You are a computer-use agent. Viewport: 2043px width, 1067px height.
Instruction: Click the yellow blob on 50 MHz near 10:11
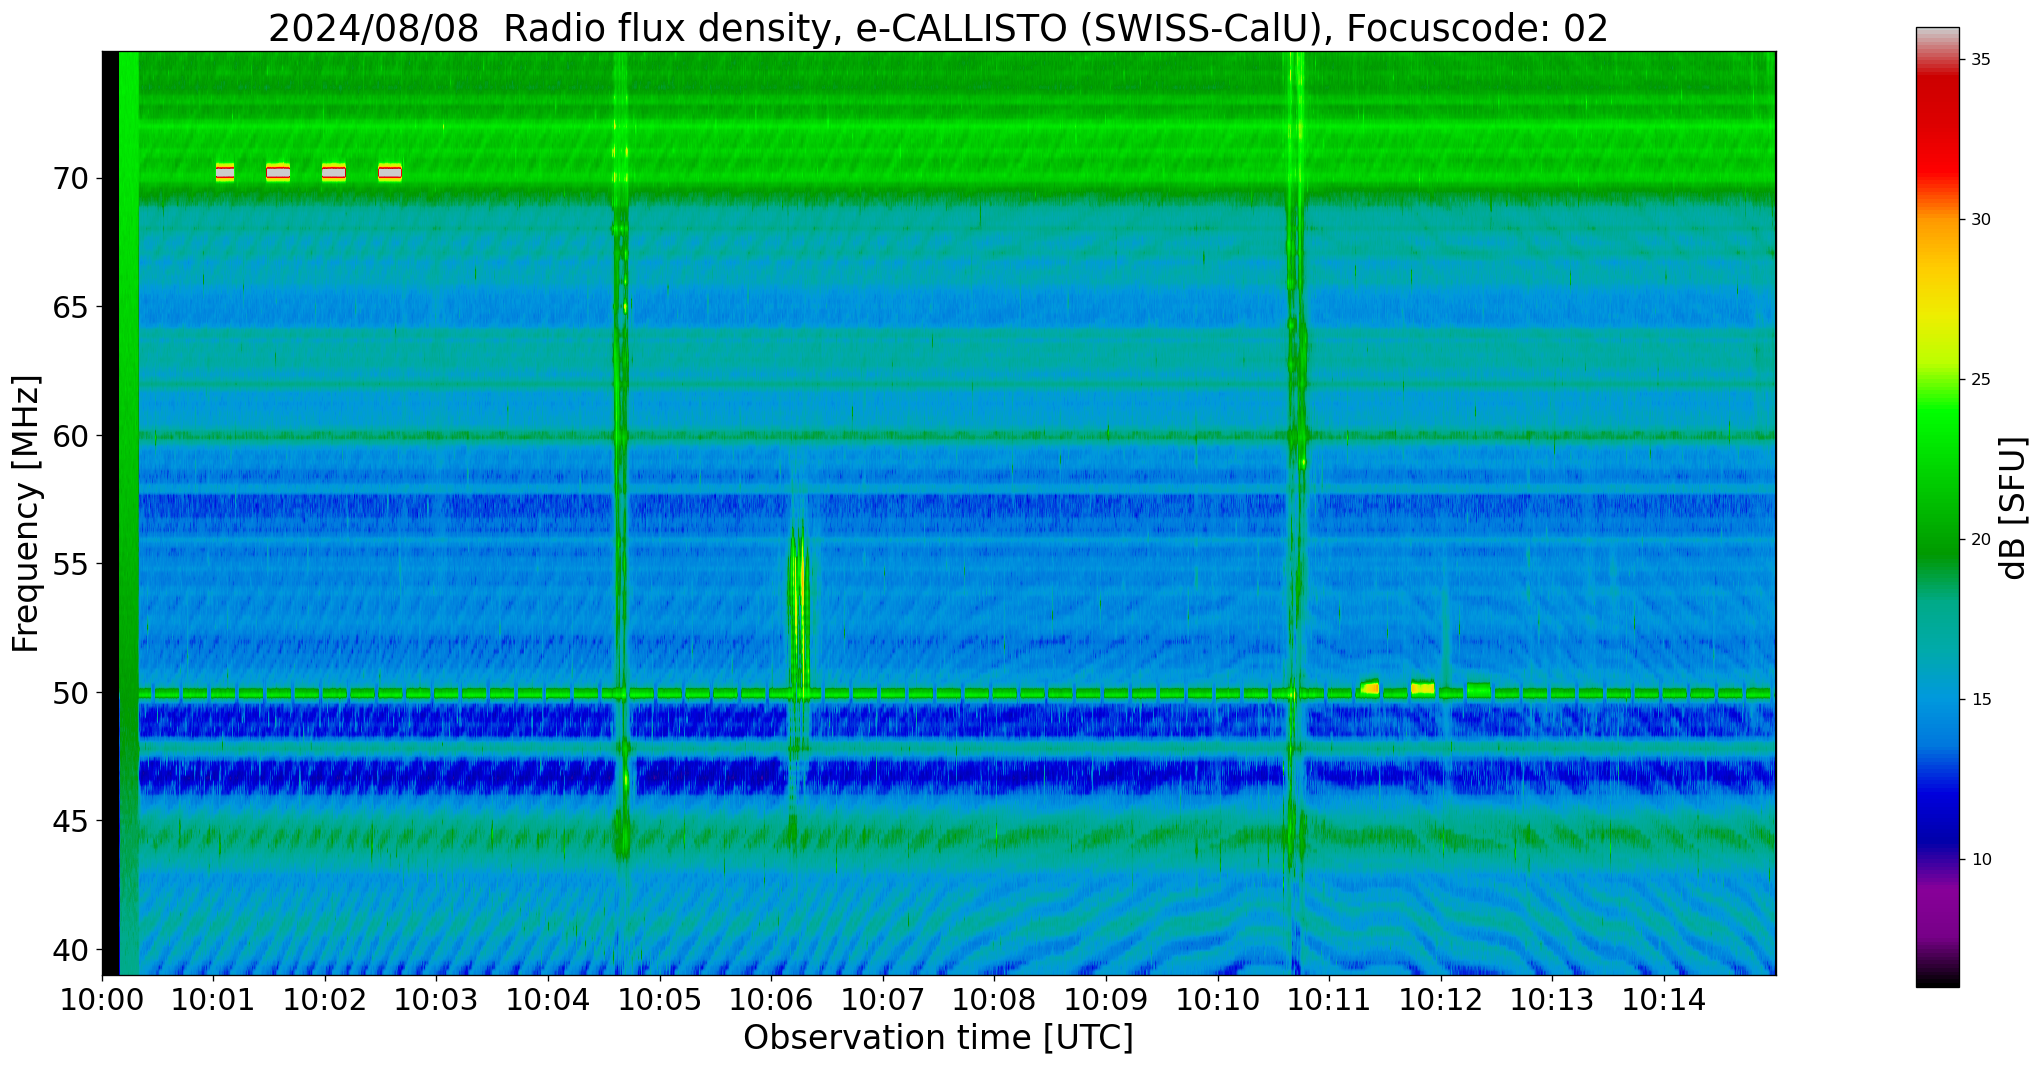(1370, 687)
